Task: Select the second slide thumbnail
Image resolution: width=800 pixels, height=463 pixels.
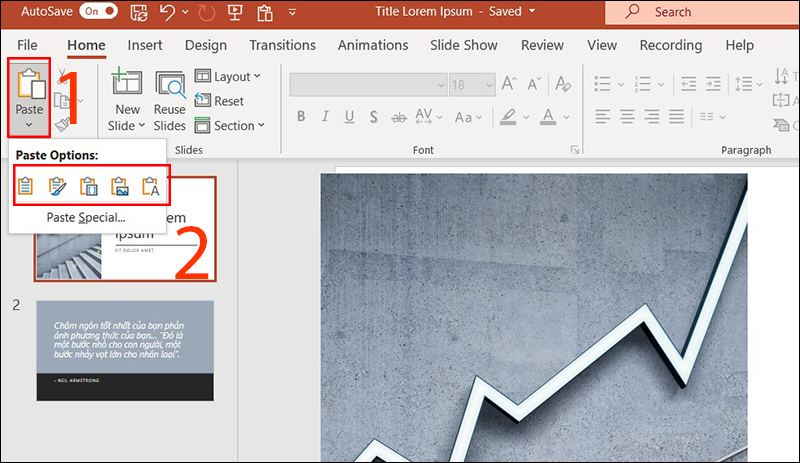Action: coord(124,350)
